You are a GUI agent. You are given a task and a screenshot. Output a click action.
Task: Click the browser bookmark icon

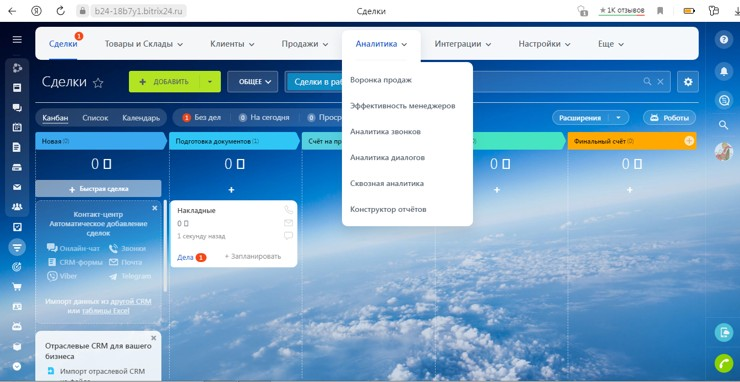[660, 10]
